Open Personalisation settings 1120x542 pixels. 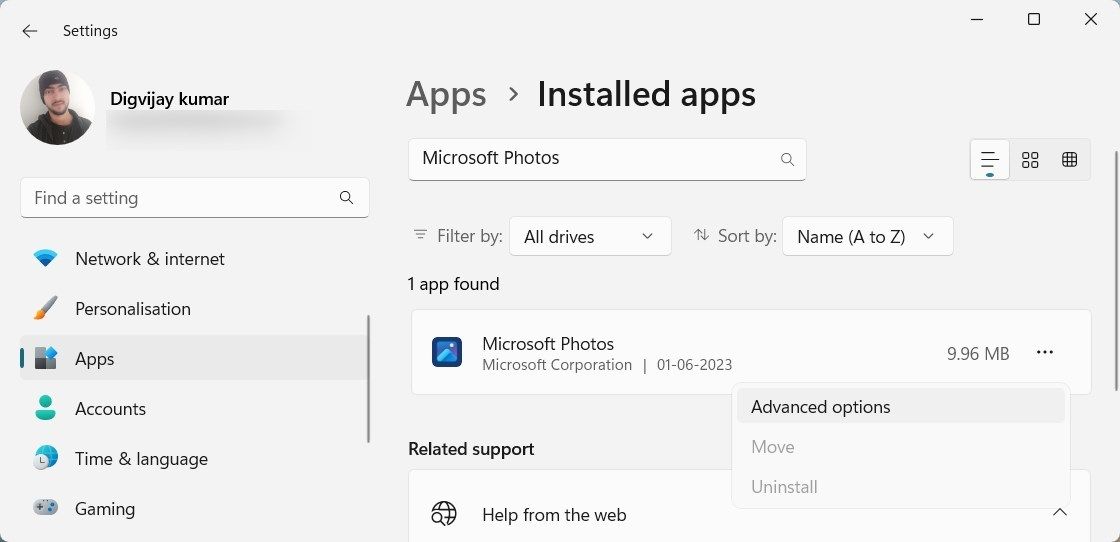[x=133, y=309]
